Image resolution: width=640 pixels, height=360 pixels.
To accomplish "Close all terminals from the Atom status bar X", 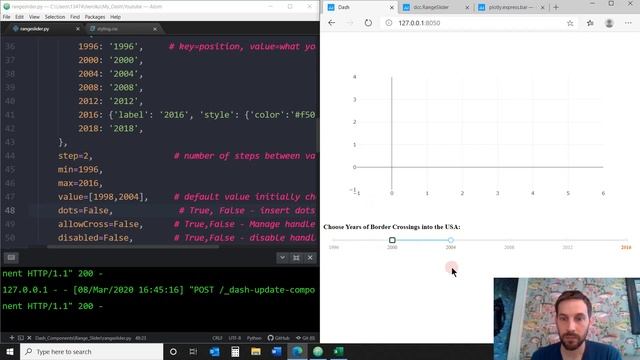I will click(29, 338).
